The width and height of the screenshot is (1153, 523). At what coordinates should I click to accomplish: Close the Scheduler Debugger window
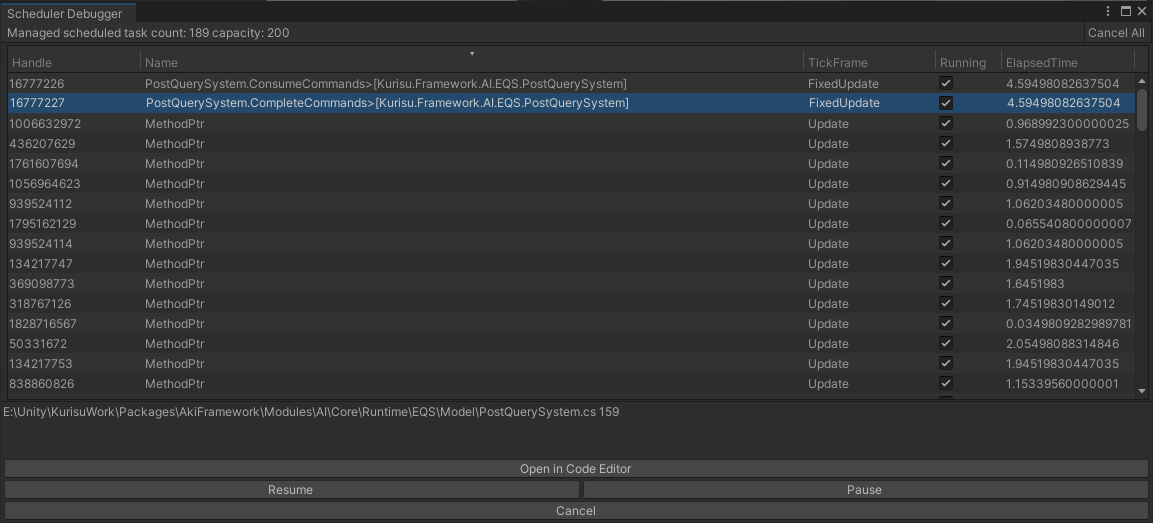(1142, 11)
